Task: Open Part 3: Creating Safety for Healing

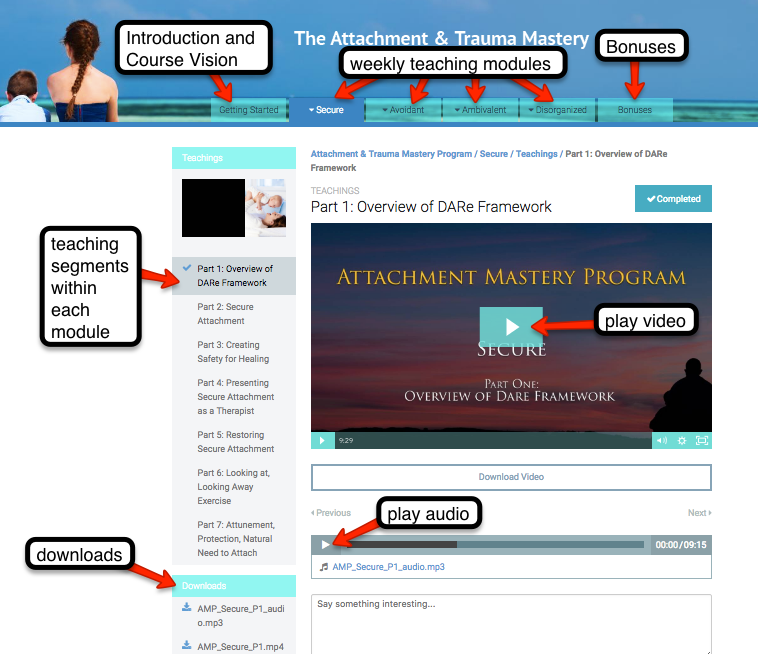Action: 234,352
